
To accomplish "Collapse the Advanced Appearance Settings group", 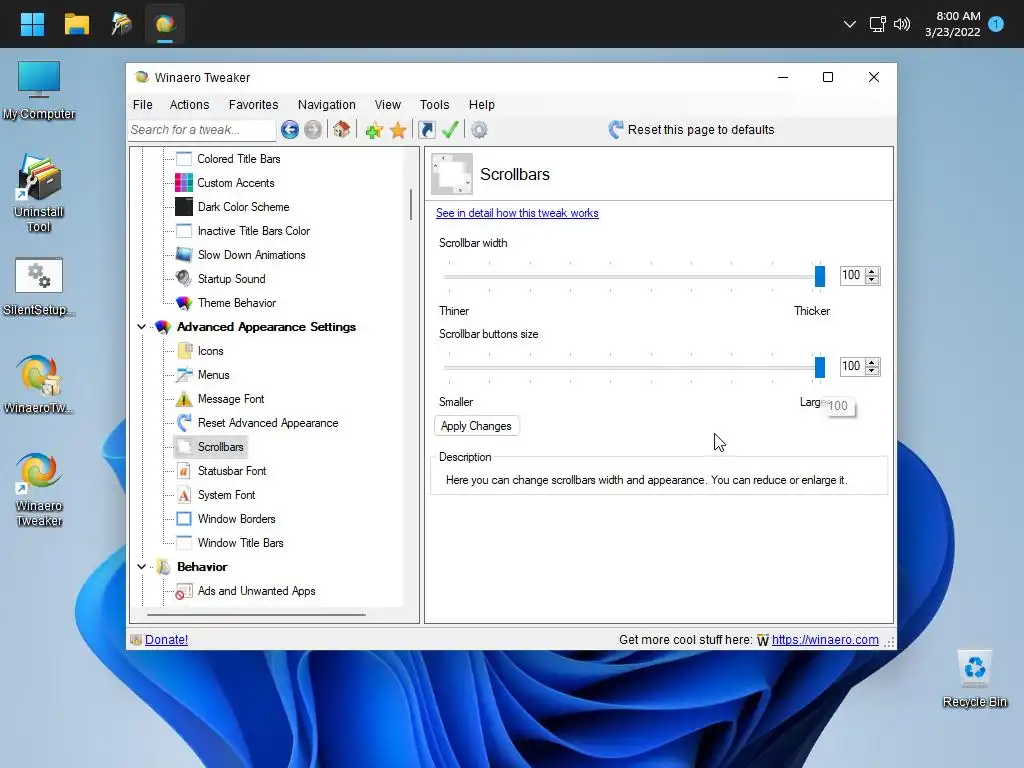I will [x=141, y=327].
